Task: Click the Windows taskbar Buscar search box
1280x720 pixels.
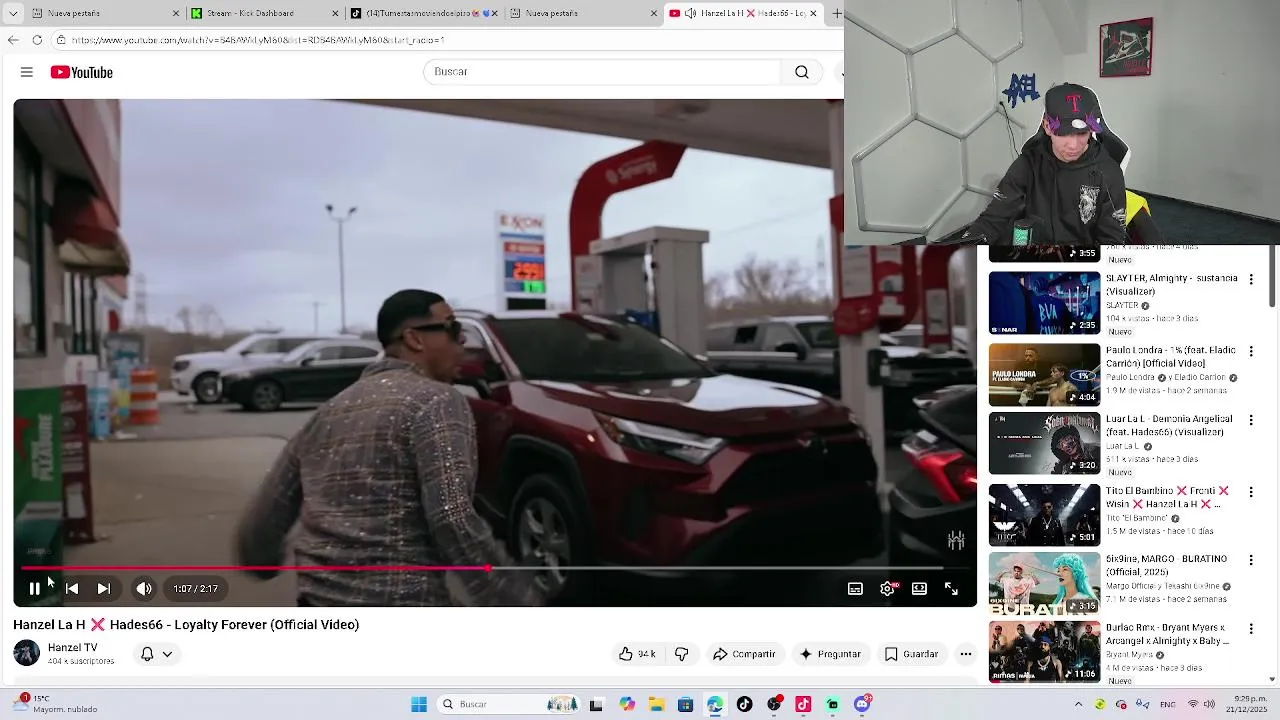Action: point(510,704)
